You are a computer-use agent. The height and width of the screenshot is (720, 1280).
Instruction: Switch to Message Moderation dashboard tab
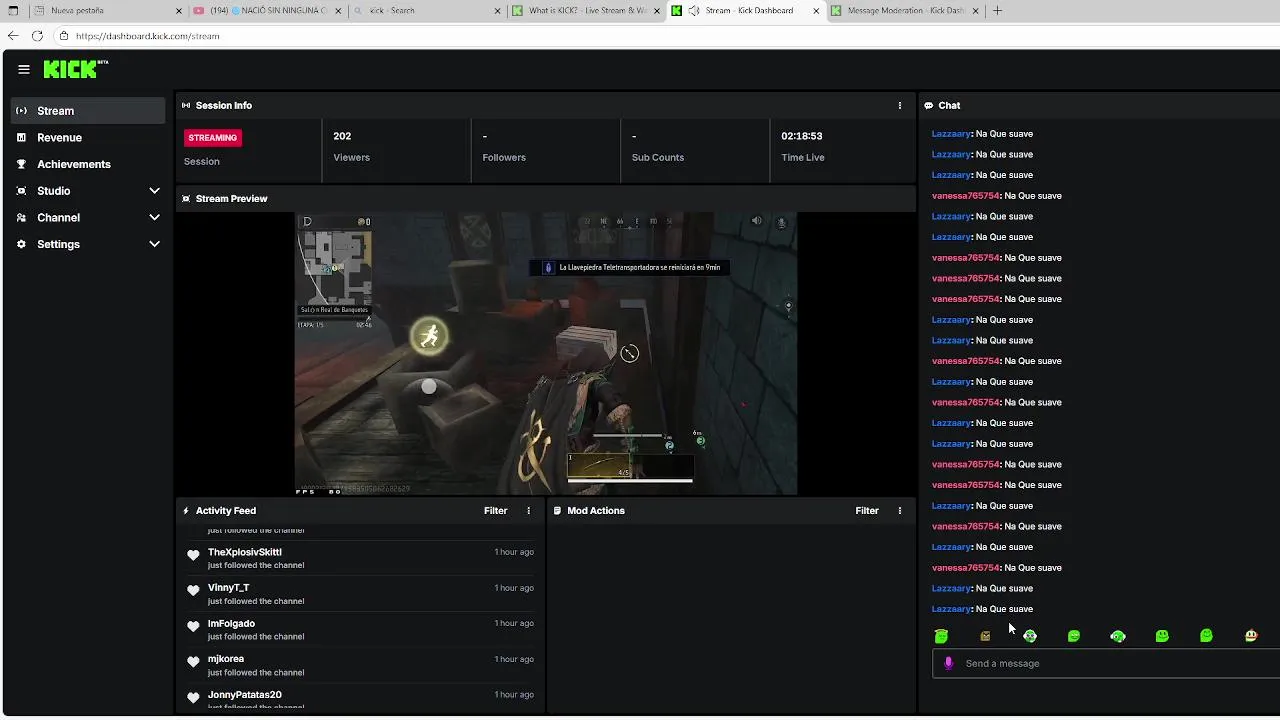click(x=904, y=11)
